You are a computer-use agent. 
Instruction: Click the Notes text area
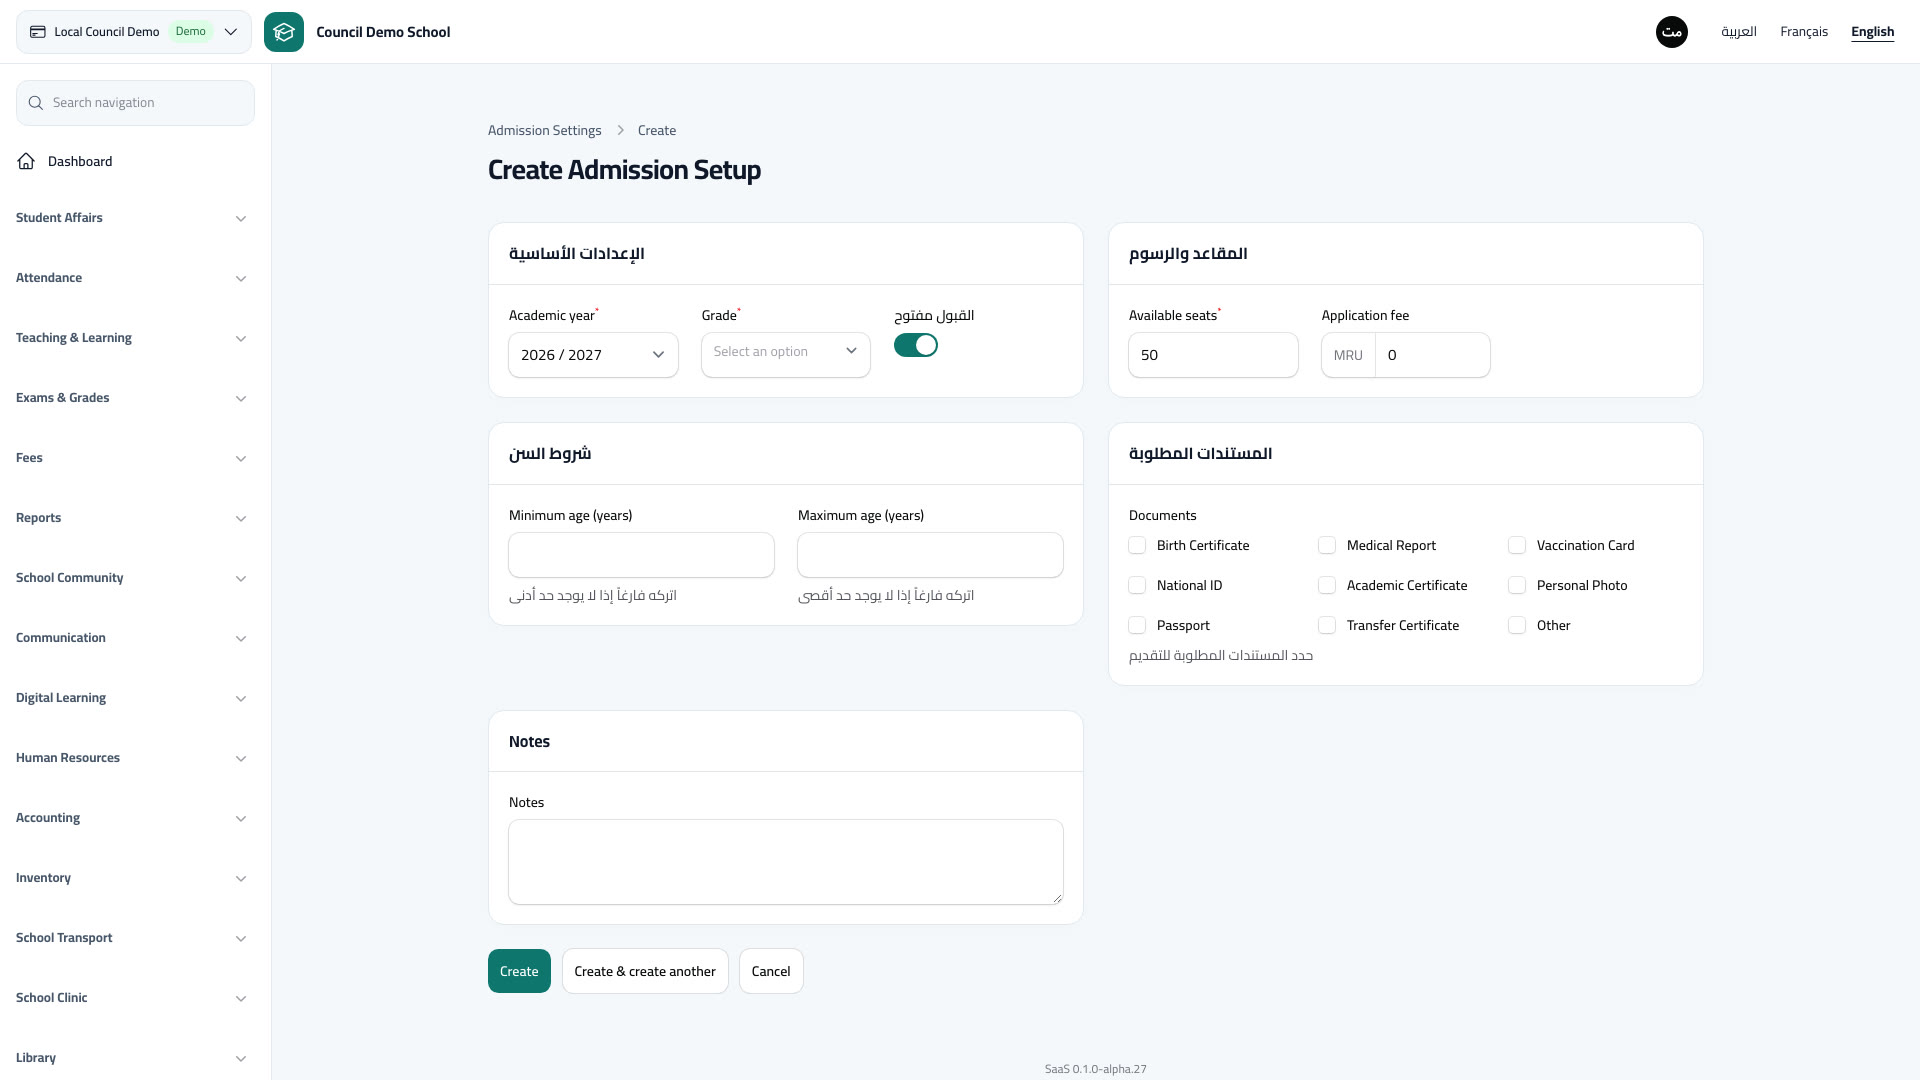pyautogui.click(x=786, y=862)
